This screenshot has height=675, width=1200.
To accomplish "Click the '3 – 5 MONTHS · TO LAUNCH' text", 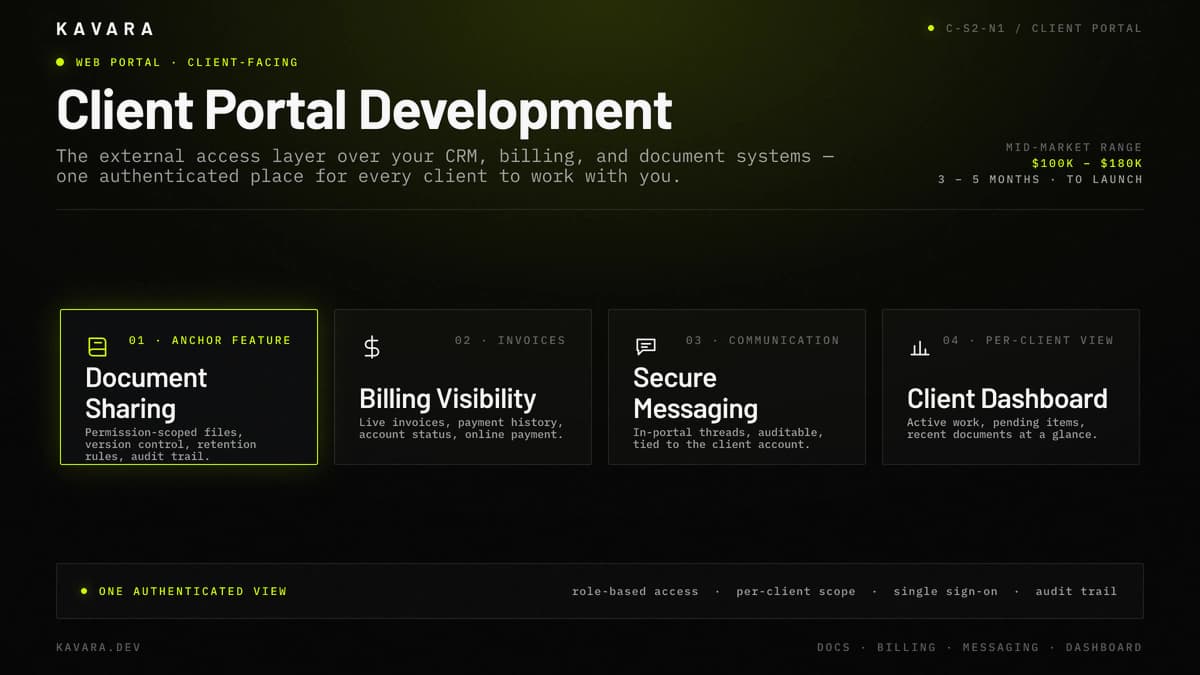I will [1040, 179].
